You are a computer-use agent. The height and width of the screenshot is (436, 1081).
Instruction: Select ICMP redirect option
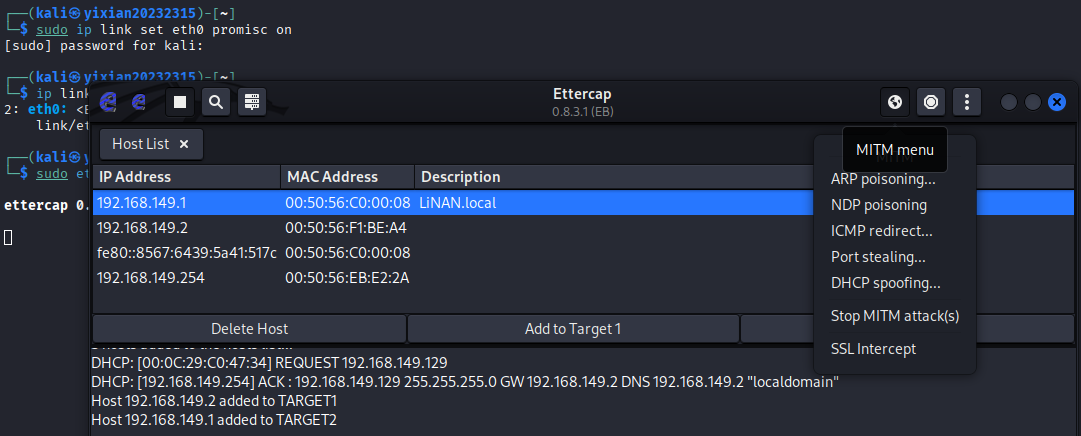click(x=881, y=231)
